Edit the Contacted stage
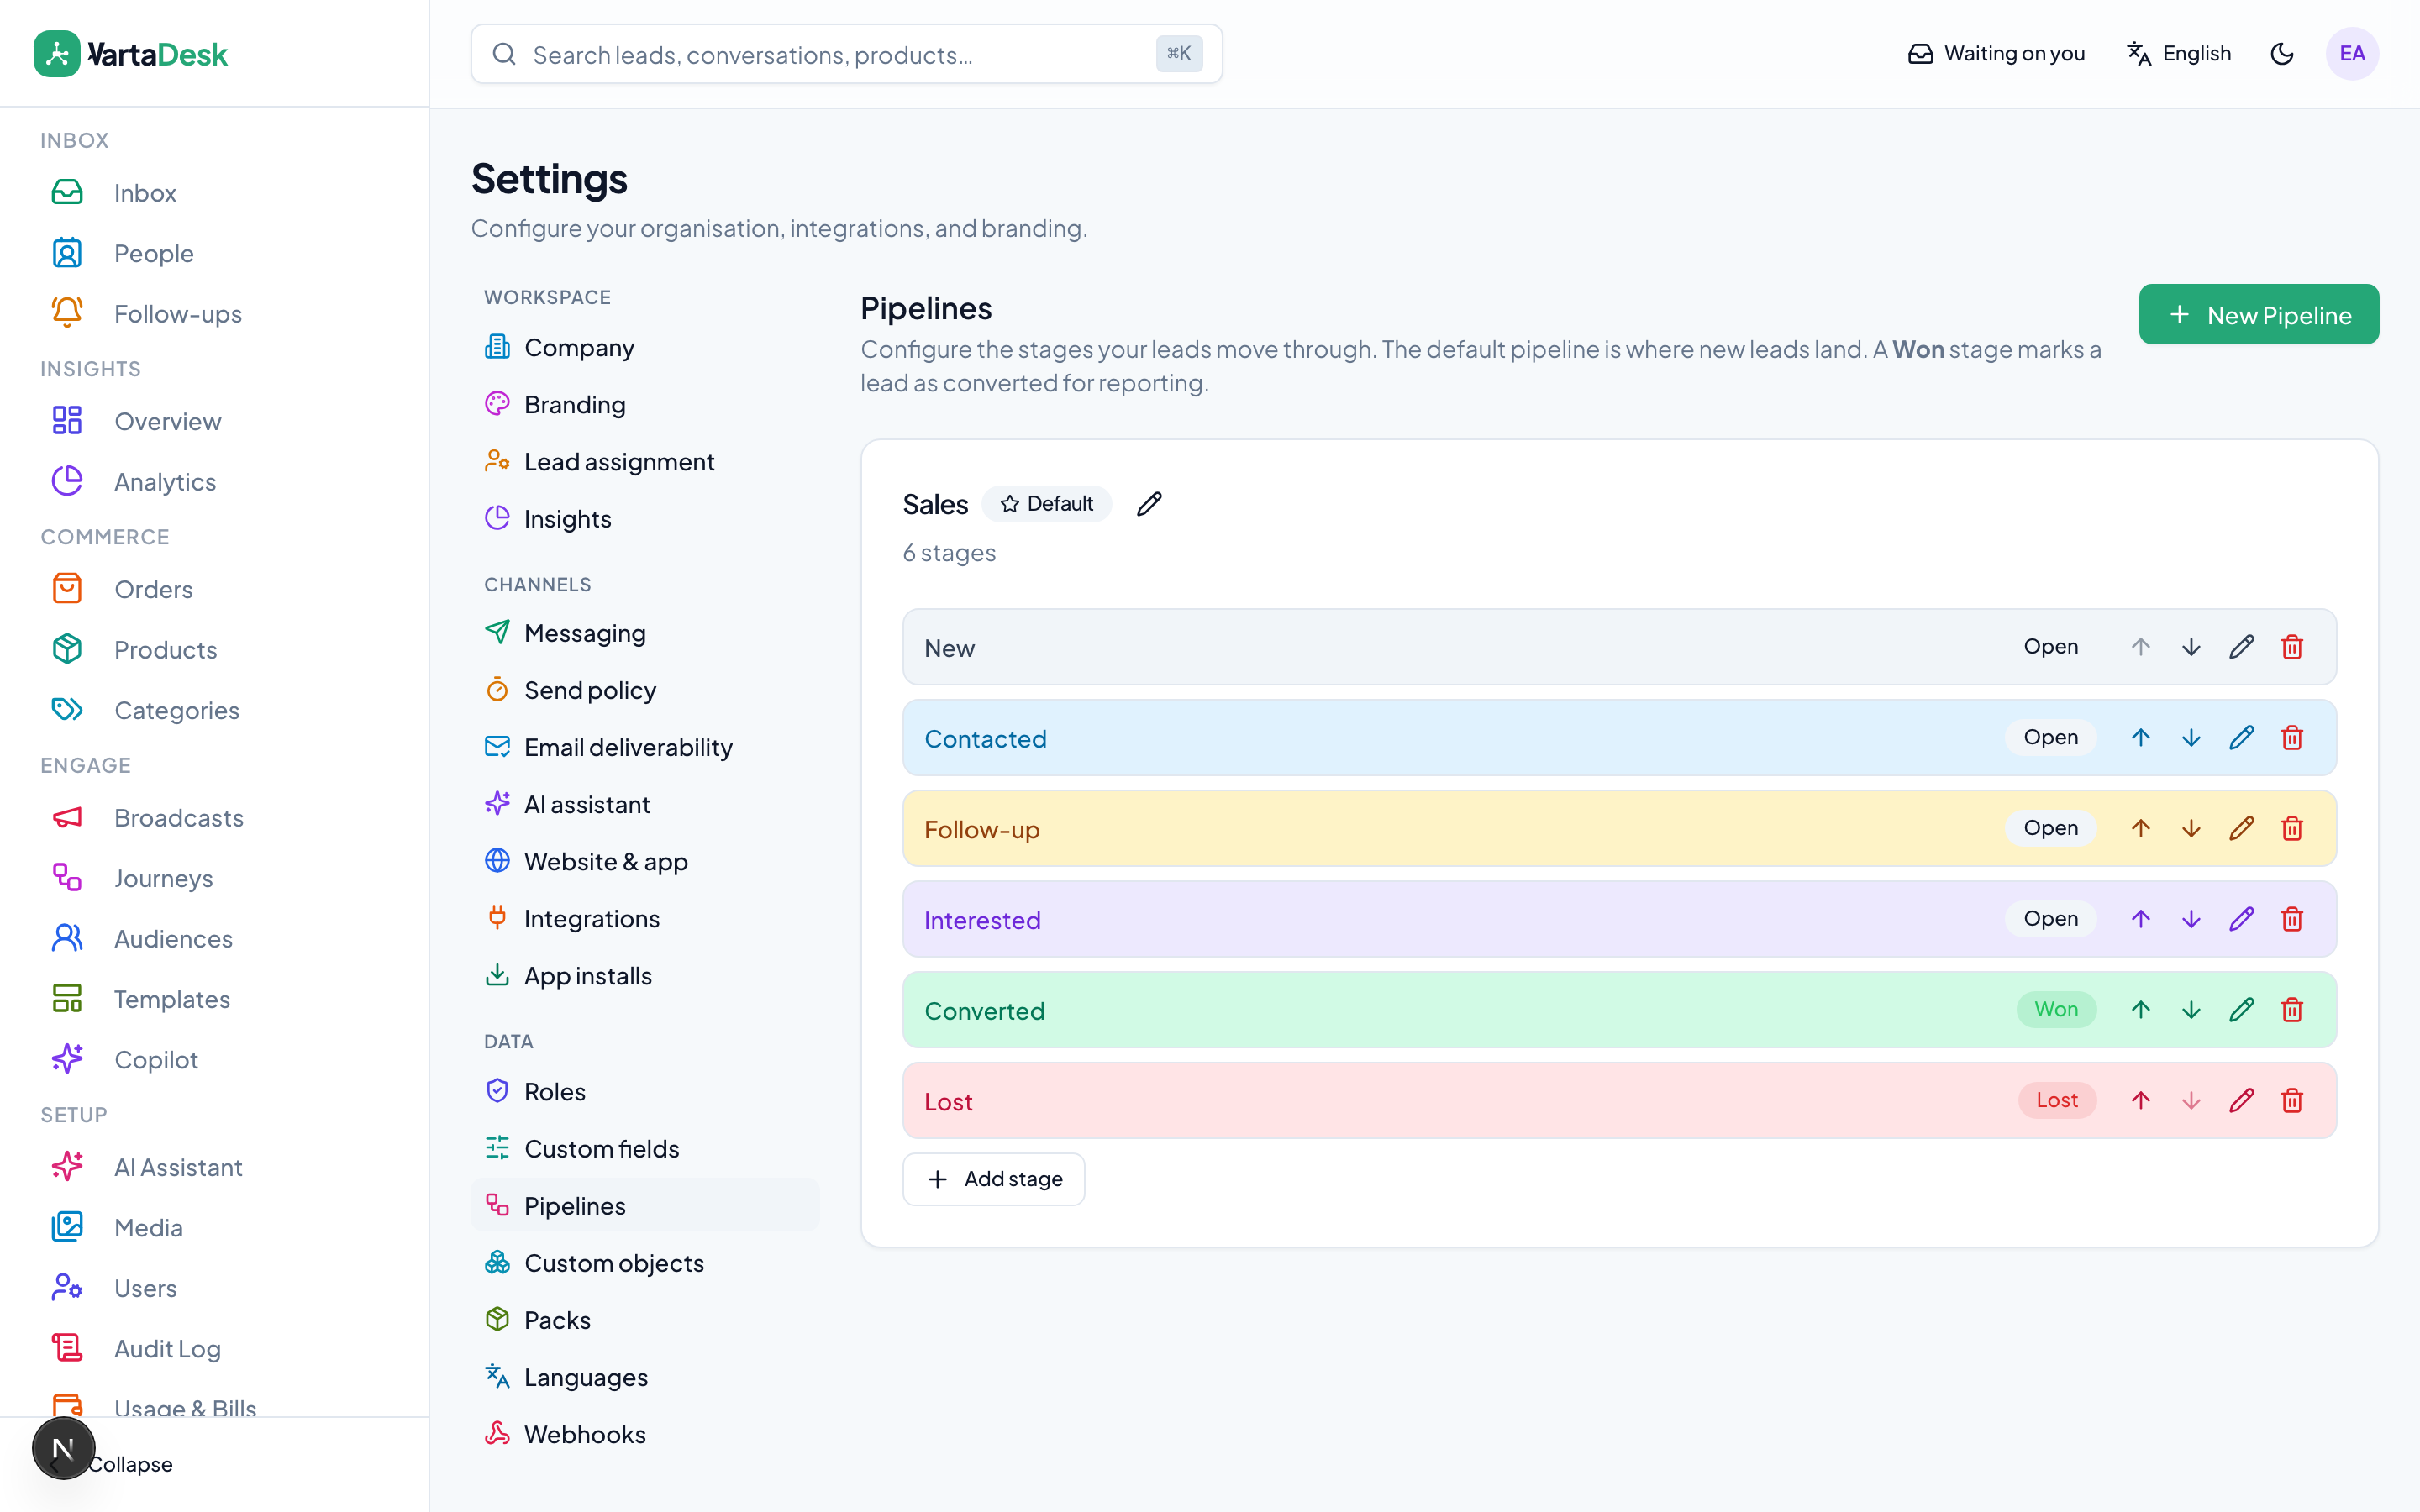 pos(2241,738)
